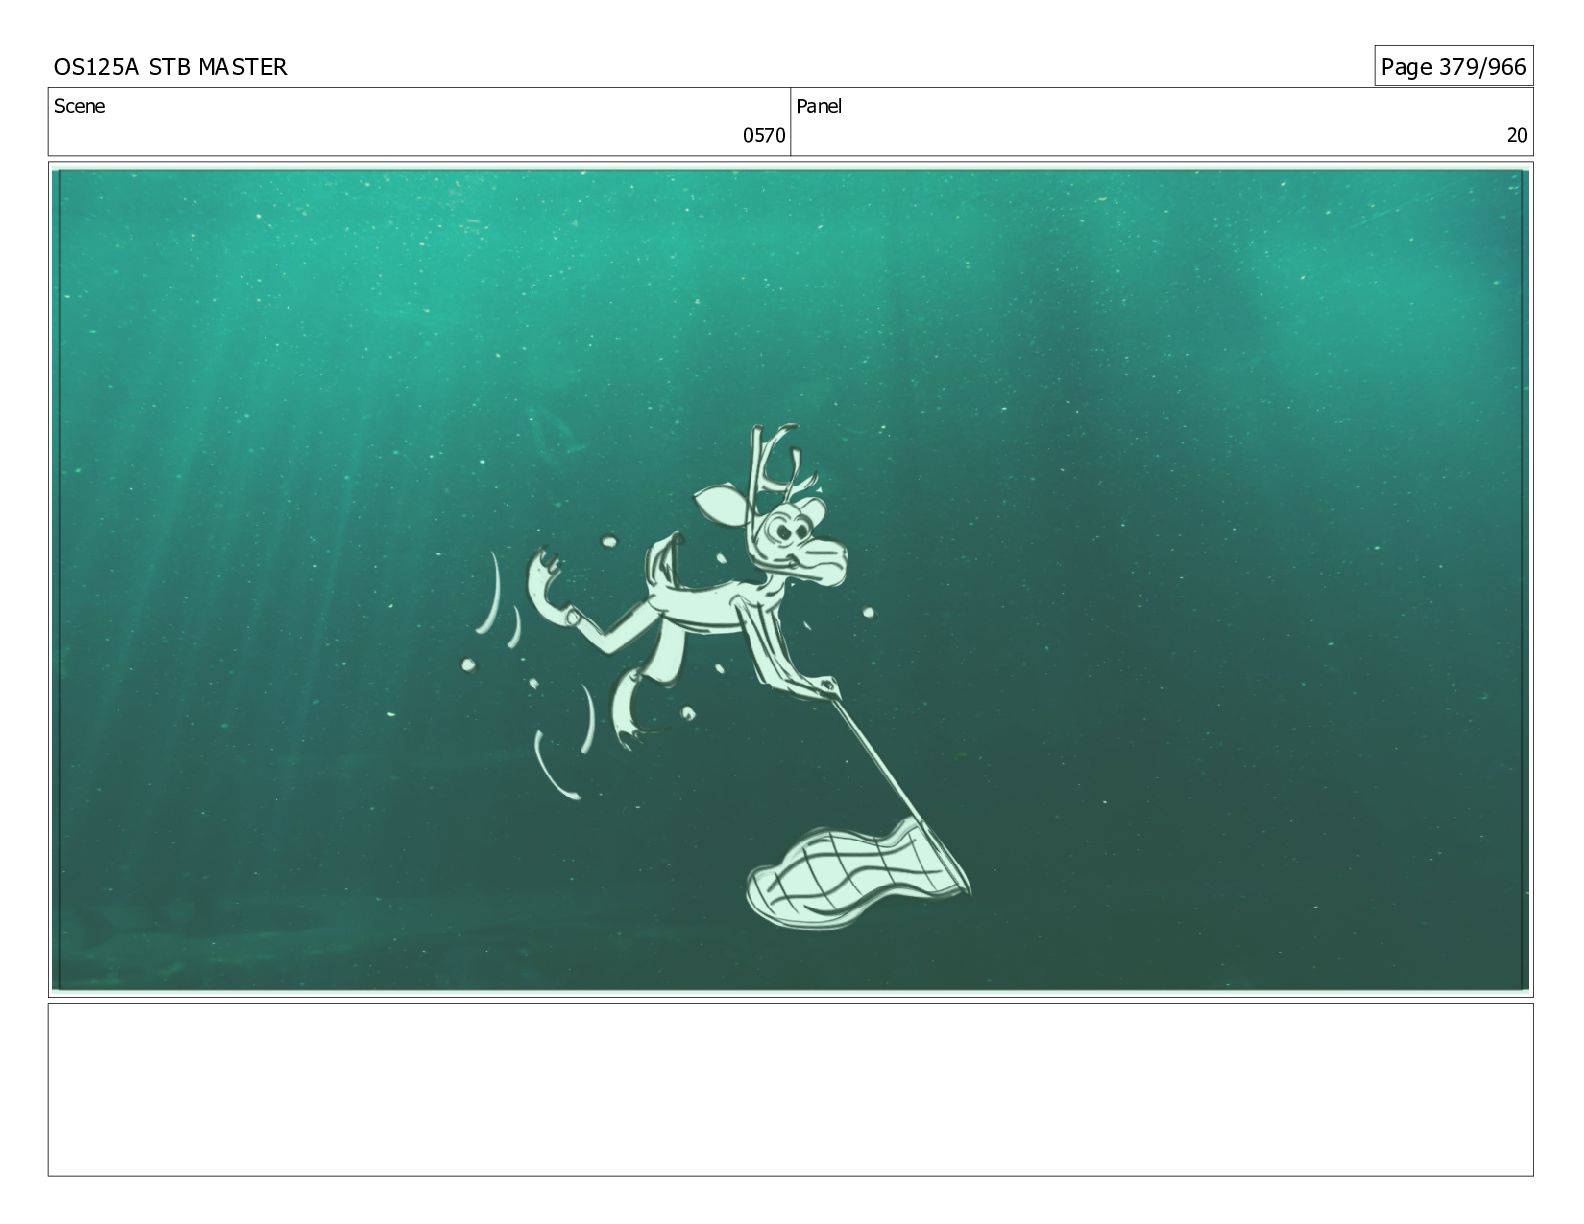Click the Page 379/966 indicator box
1584x1224 pixels.
click(x=1453, y=67)
